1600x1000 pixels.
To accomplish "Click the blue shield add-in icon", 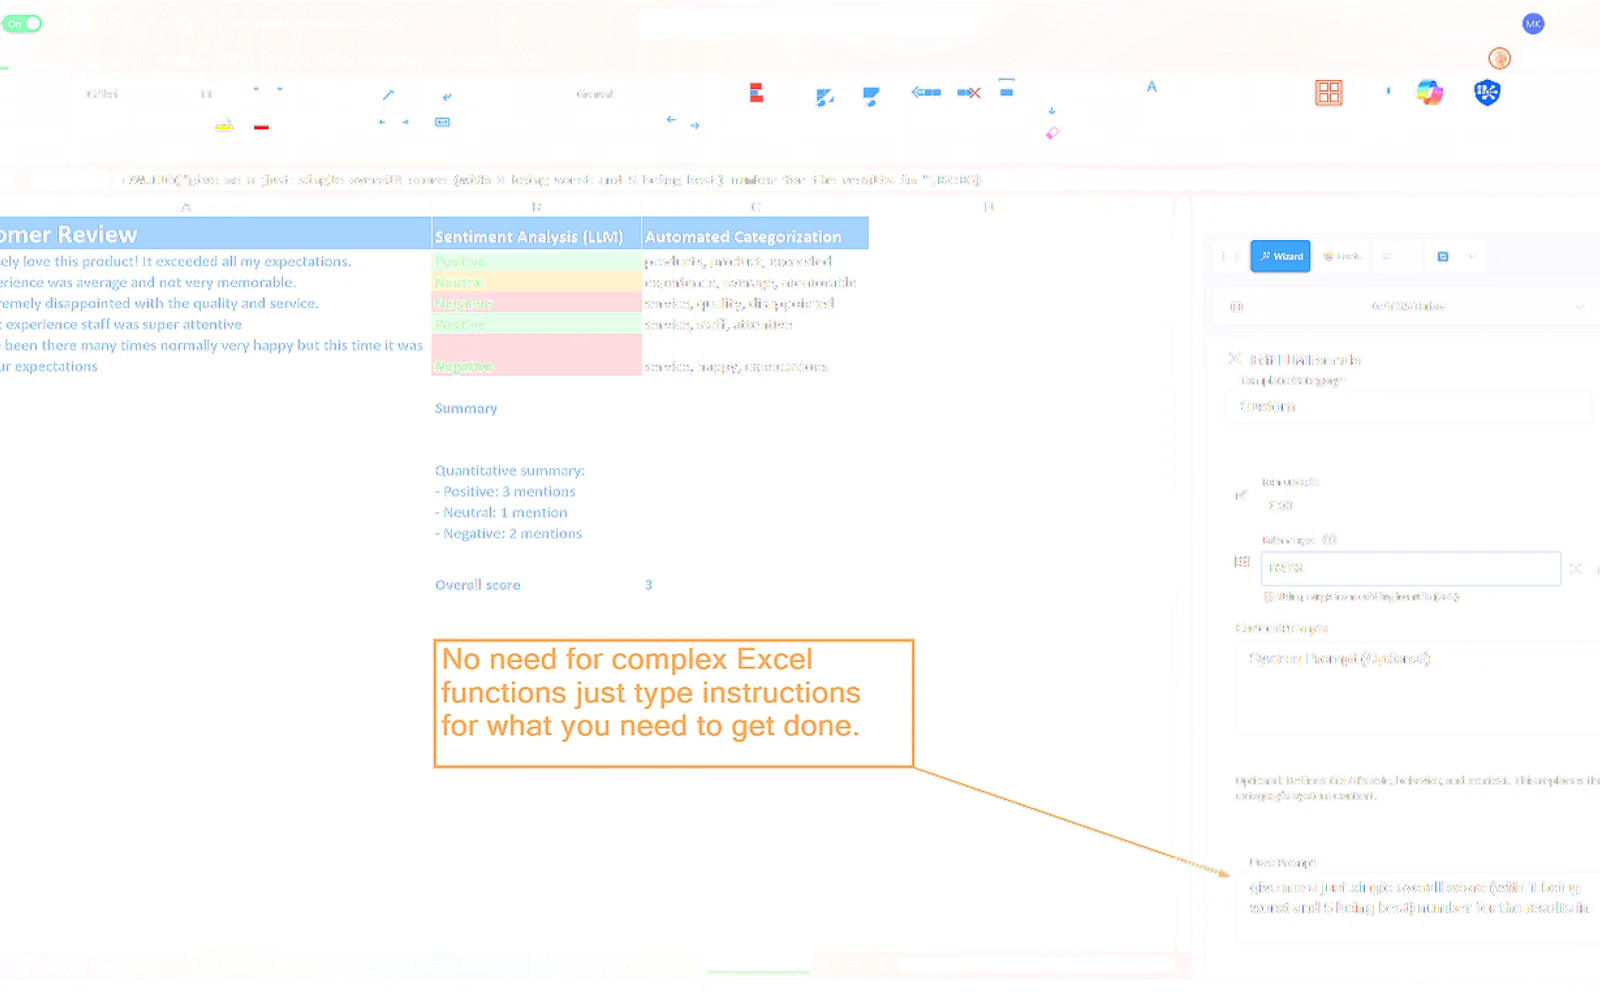I will (1487, 93).
